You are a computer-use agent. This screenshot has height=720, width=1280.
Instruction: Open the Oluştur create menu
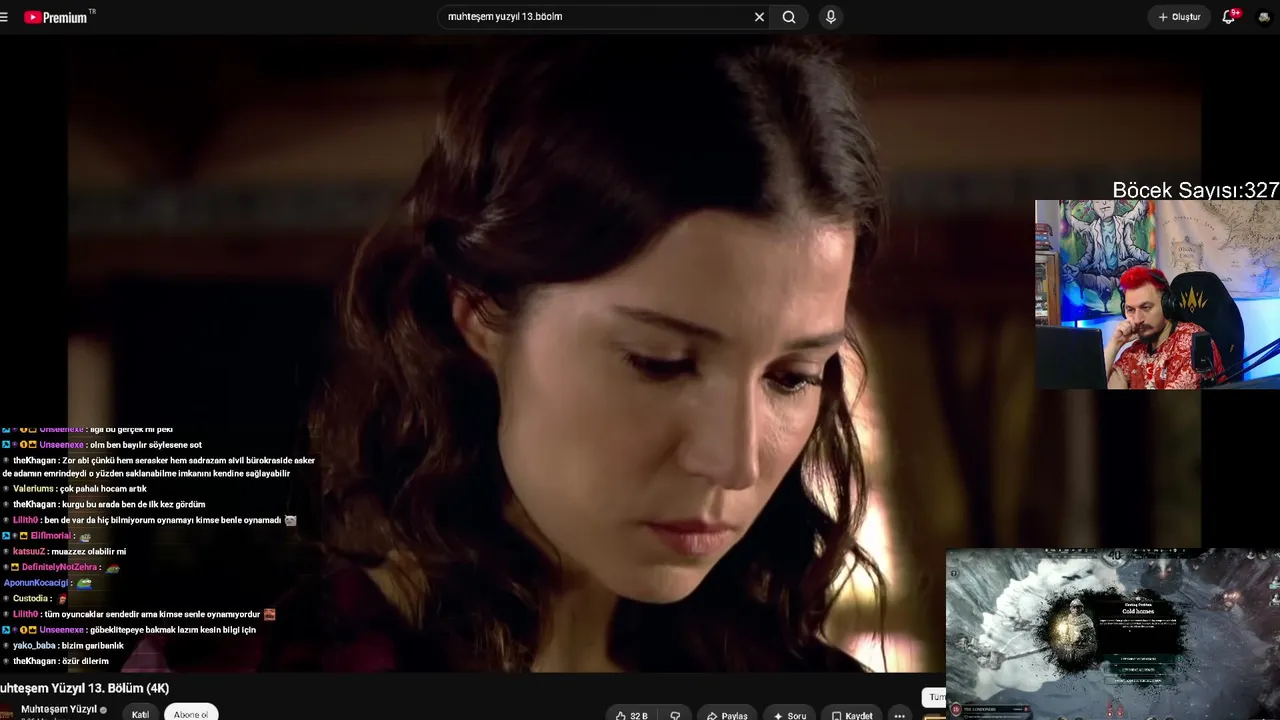pos(1179,17)
